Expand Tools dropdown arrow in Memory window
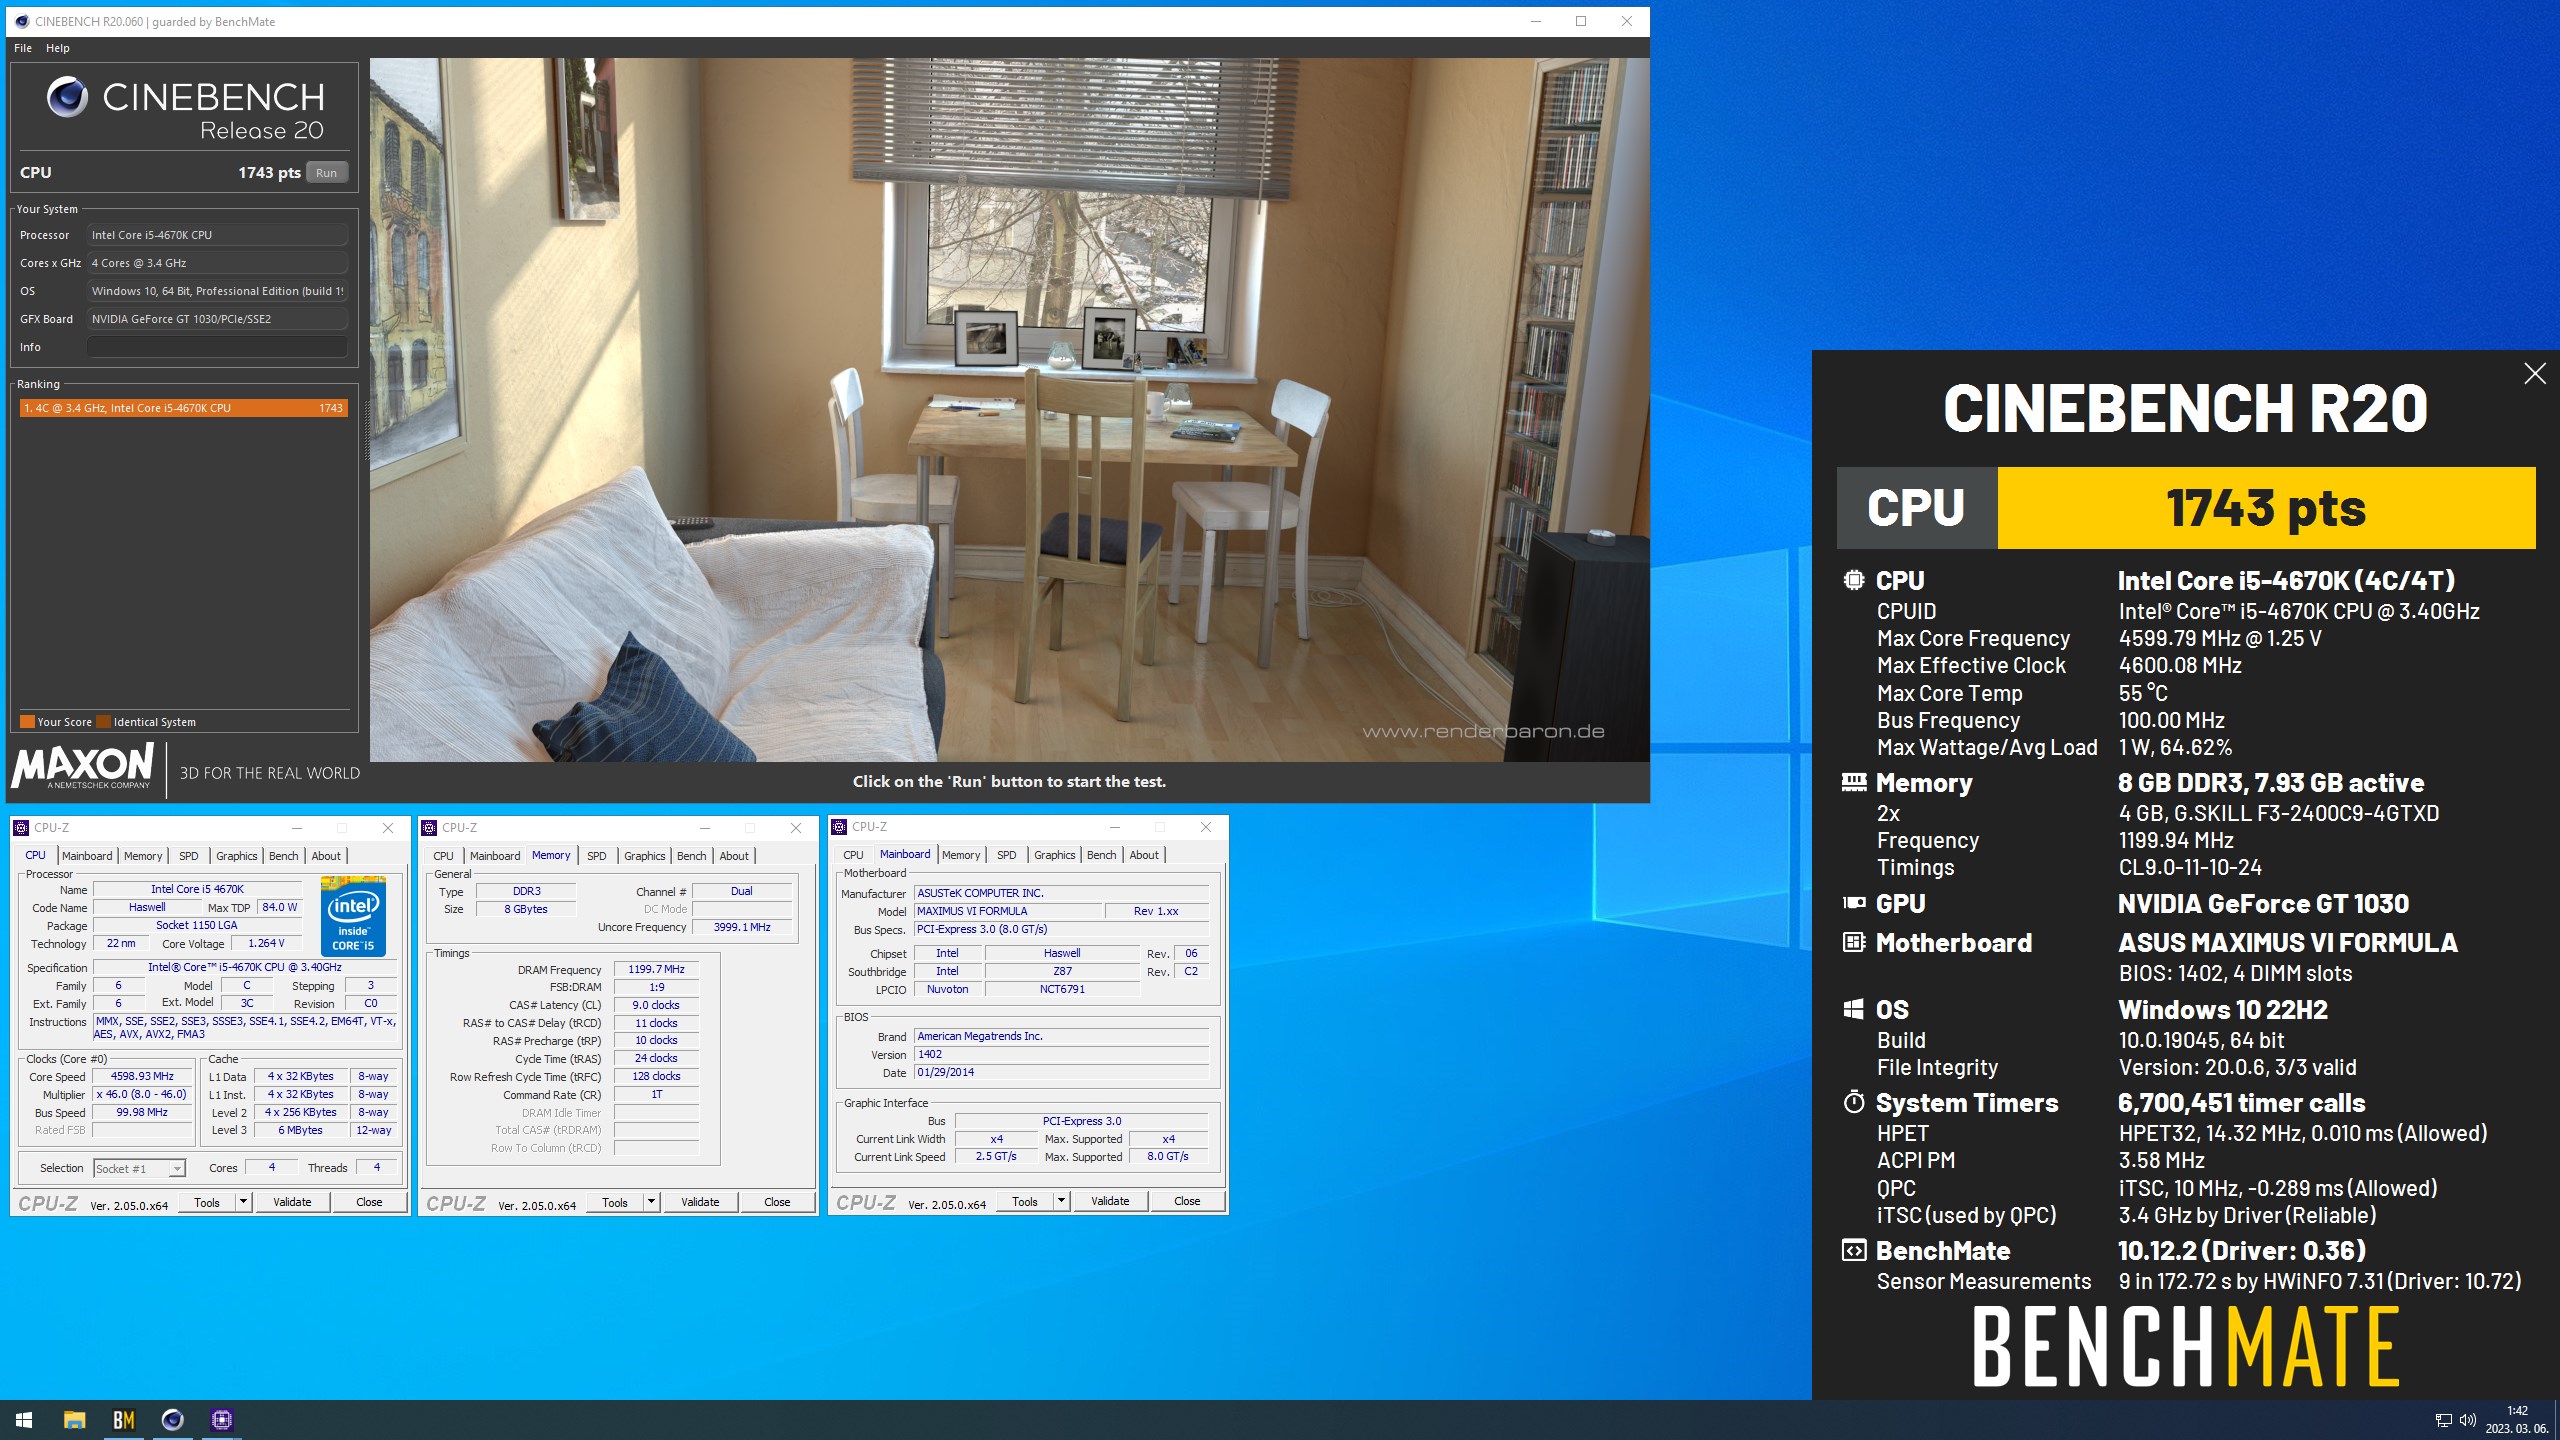2560x1440 pixels. pyautogui.click(x=651, y=1202)
